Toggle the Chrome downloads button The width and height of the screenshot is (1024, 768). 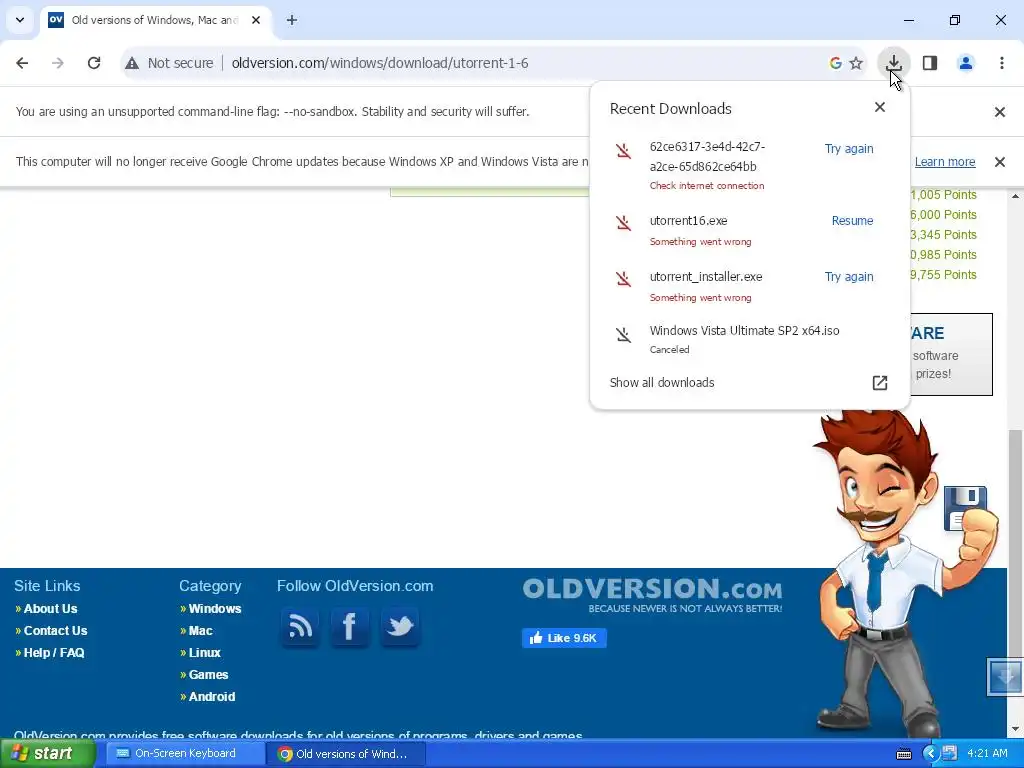(x=893, y=63)
